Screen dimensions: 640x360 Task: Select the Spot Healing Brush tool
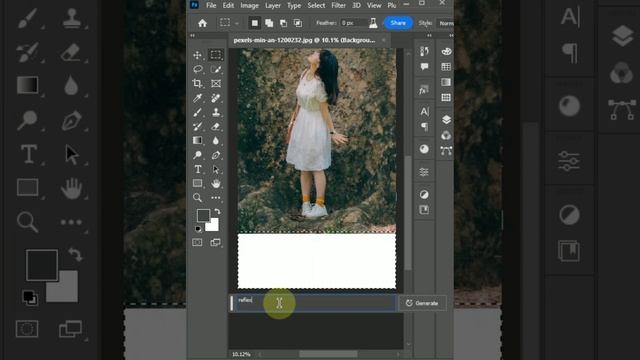click(216, 98)
